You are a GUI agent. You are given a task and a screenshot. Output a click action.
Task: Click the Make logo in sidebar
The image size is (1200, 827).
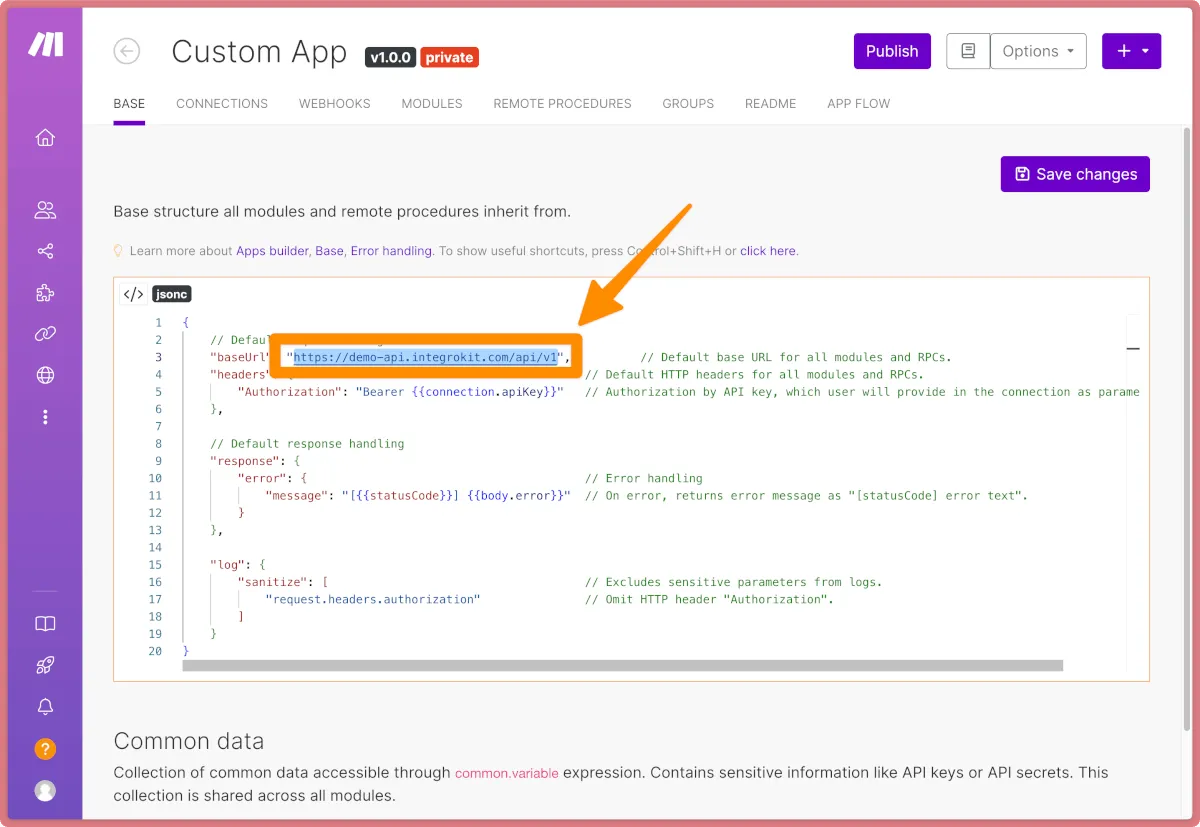(45, 45)
